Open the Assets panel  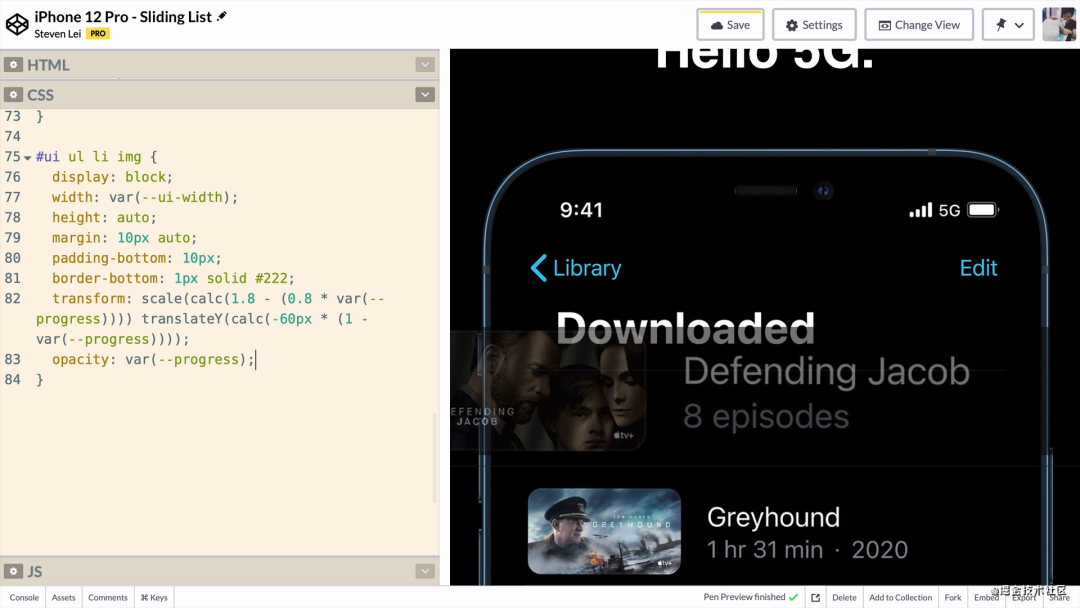point(63,597)
